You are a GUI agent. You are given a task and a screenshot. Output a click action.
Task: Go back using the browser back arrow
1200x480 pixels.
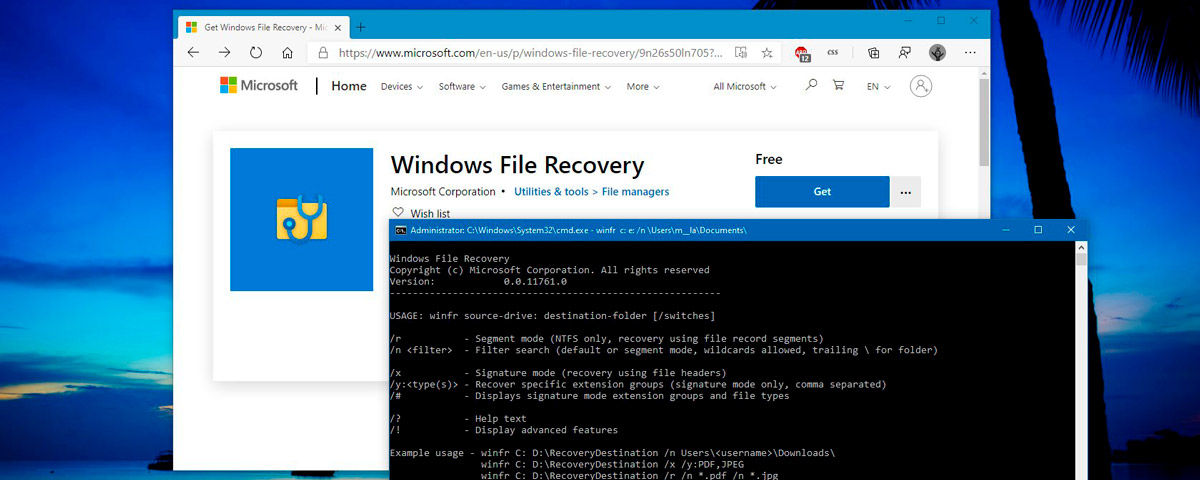point(193,53)
